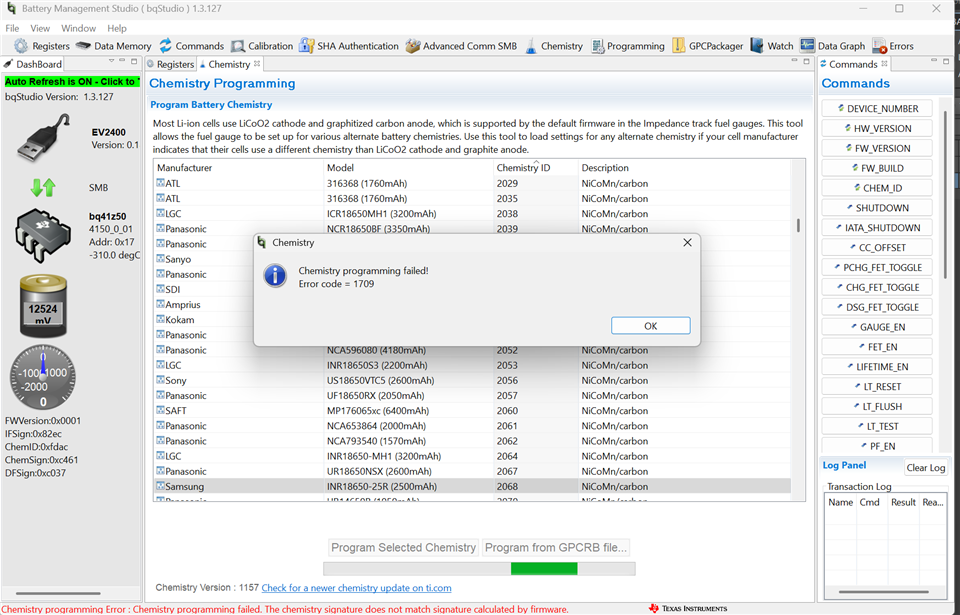Click the Chemistry flask toolbar icon
This screenshot has width=960, height=615.
tap(531, 46)
